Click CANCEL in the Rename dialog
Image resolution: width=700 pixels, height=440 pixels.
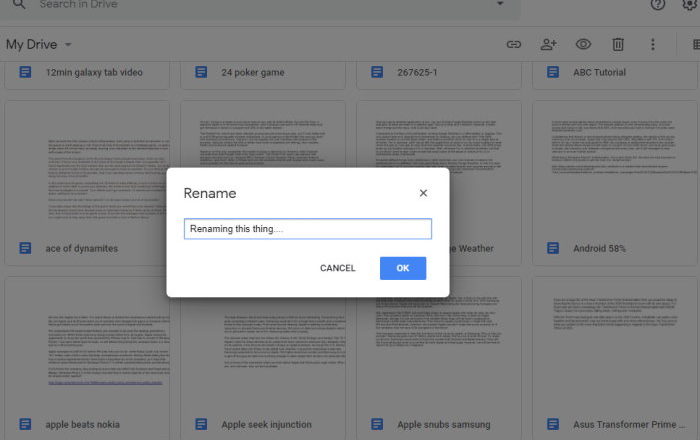pos(338,268)
